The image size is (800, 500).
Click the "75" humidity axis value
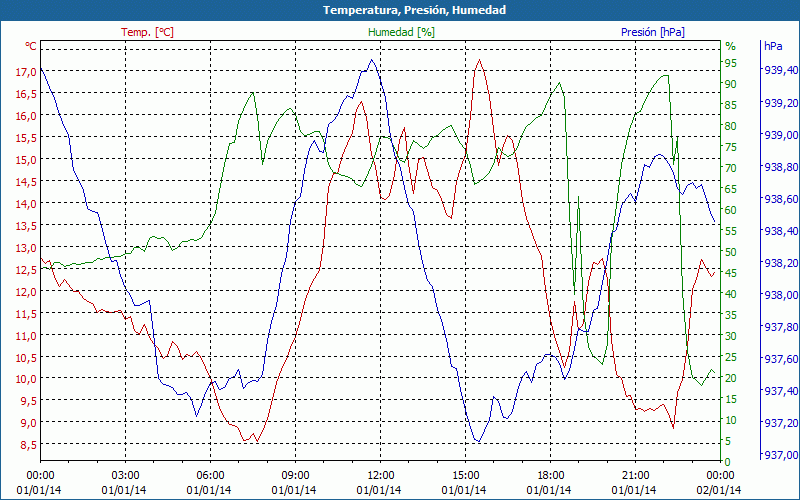tap(731, 147)
